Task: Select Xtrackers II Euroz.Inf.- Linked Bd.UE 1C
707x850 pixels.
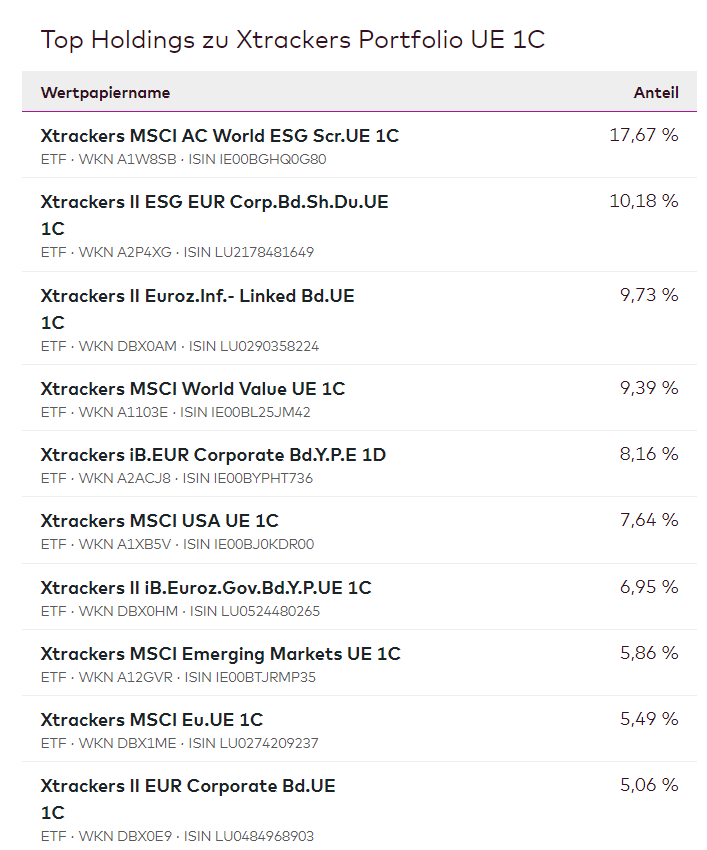Action: click(197, 296)
